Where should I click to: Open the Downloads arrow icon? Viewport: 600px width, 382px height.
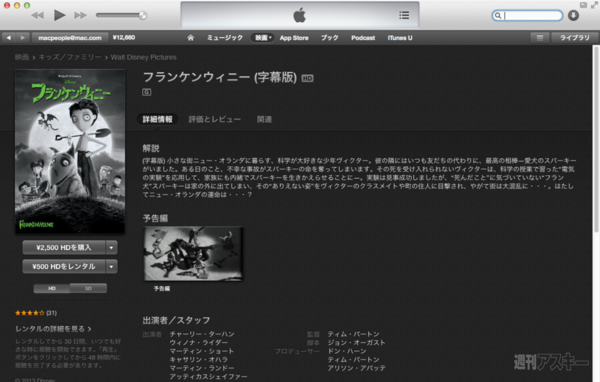pos(573,15)
